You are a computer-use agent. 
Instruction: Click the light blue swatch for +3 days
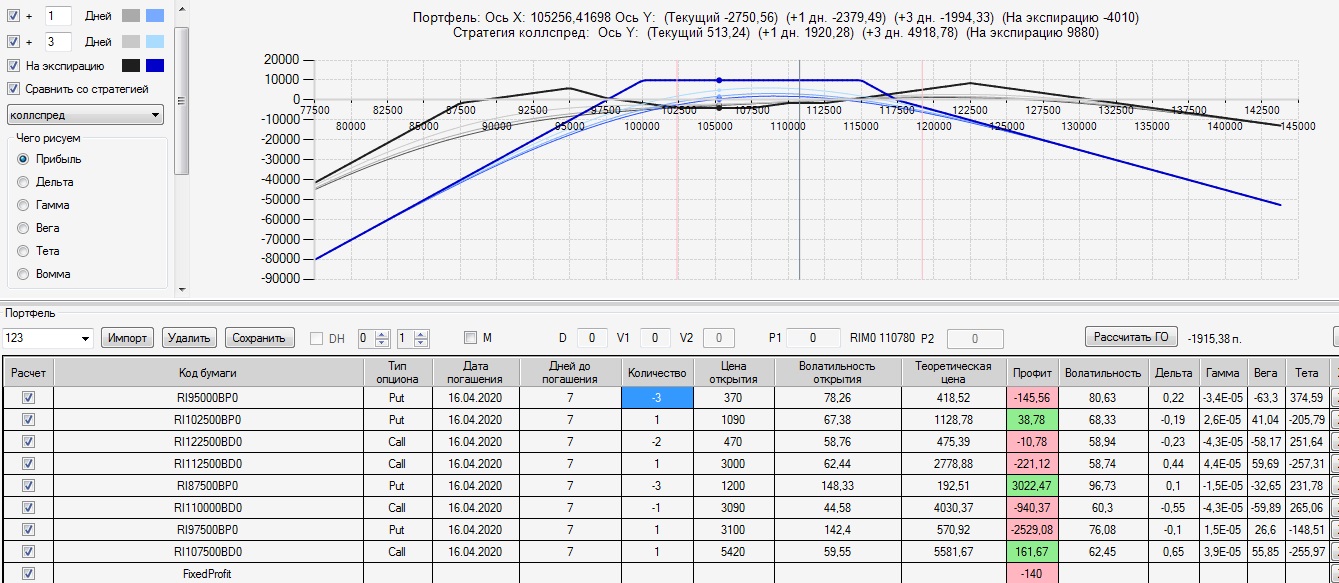pos(155,41)
